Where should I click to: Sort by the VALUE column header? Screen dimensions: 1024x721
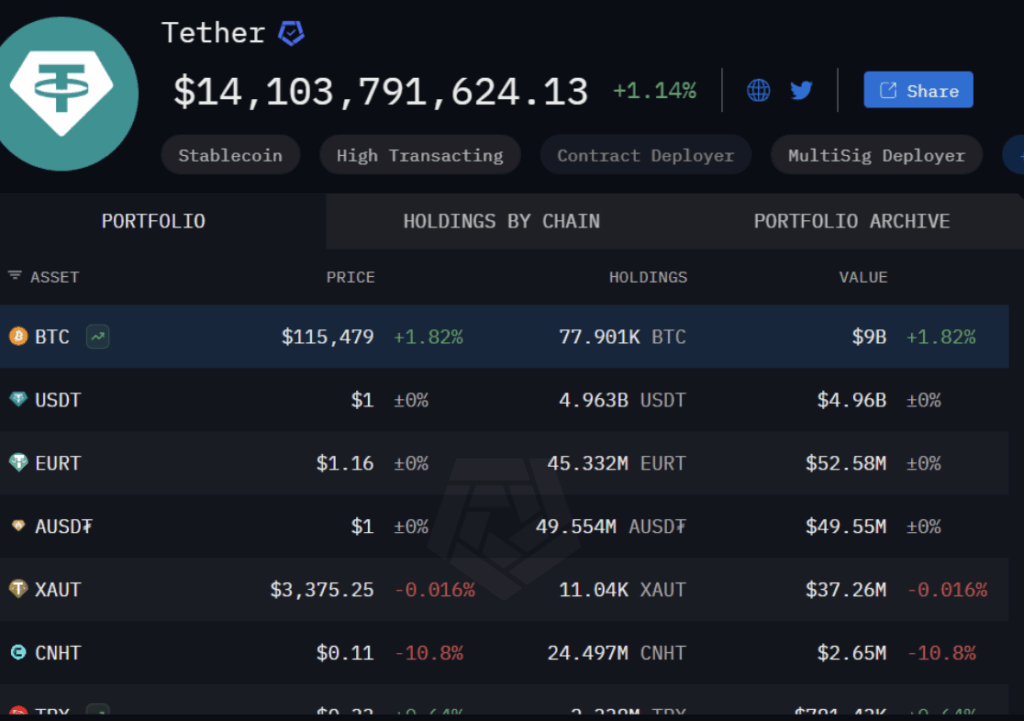click(863, 277)
